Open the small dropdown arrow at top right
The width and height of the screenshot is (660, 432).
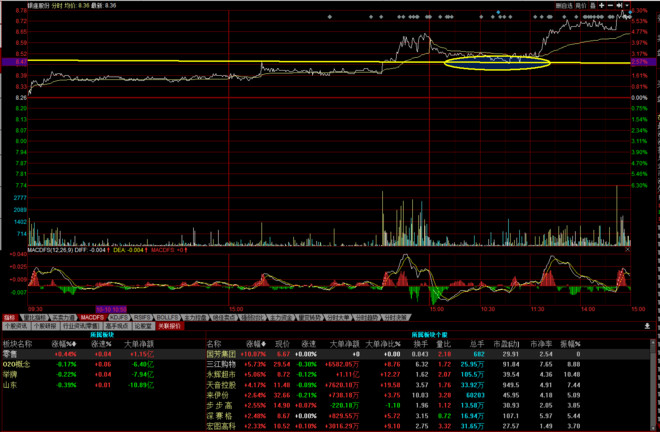tap(627, 5)
